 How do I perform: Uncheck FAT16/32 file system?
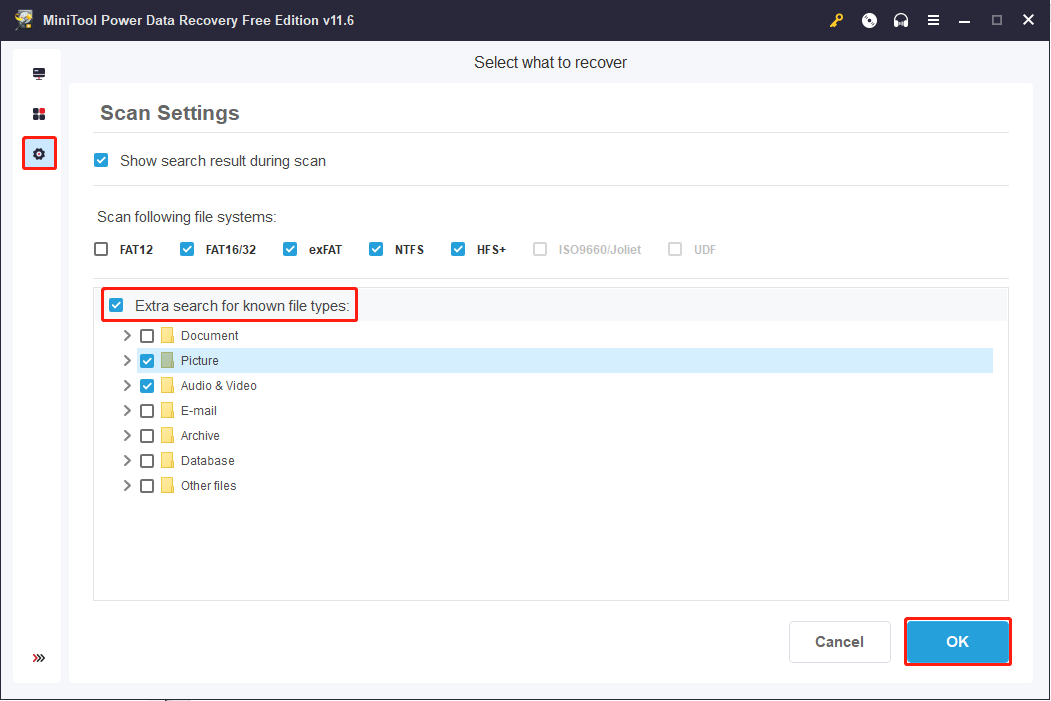click(187, 249)
